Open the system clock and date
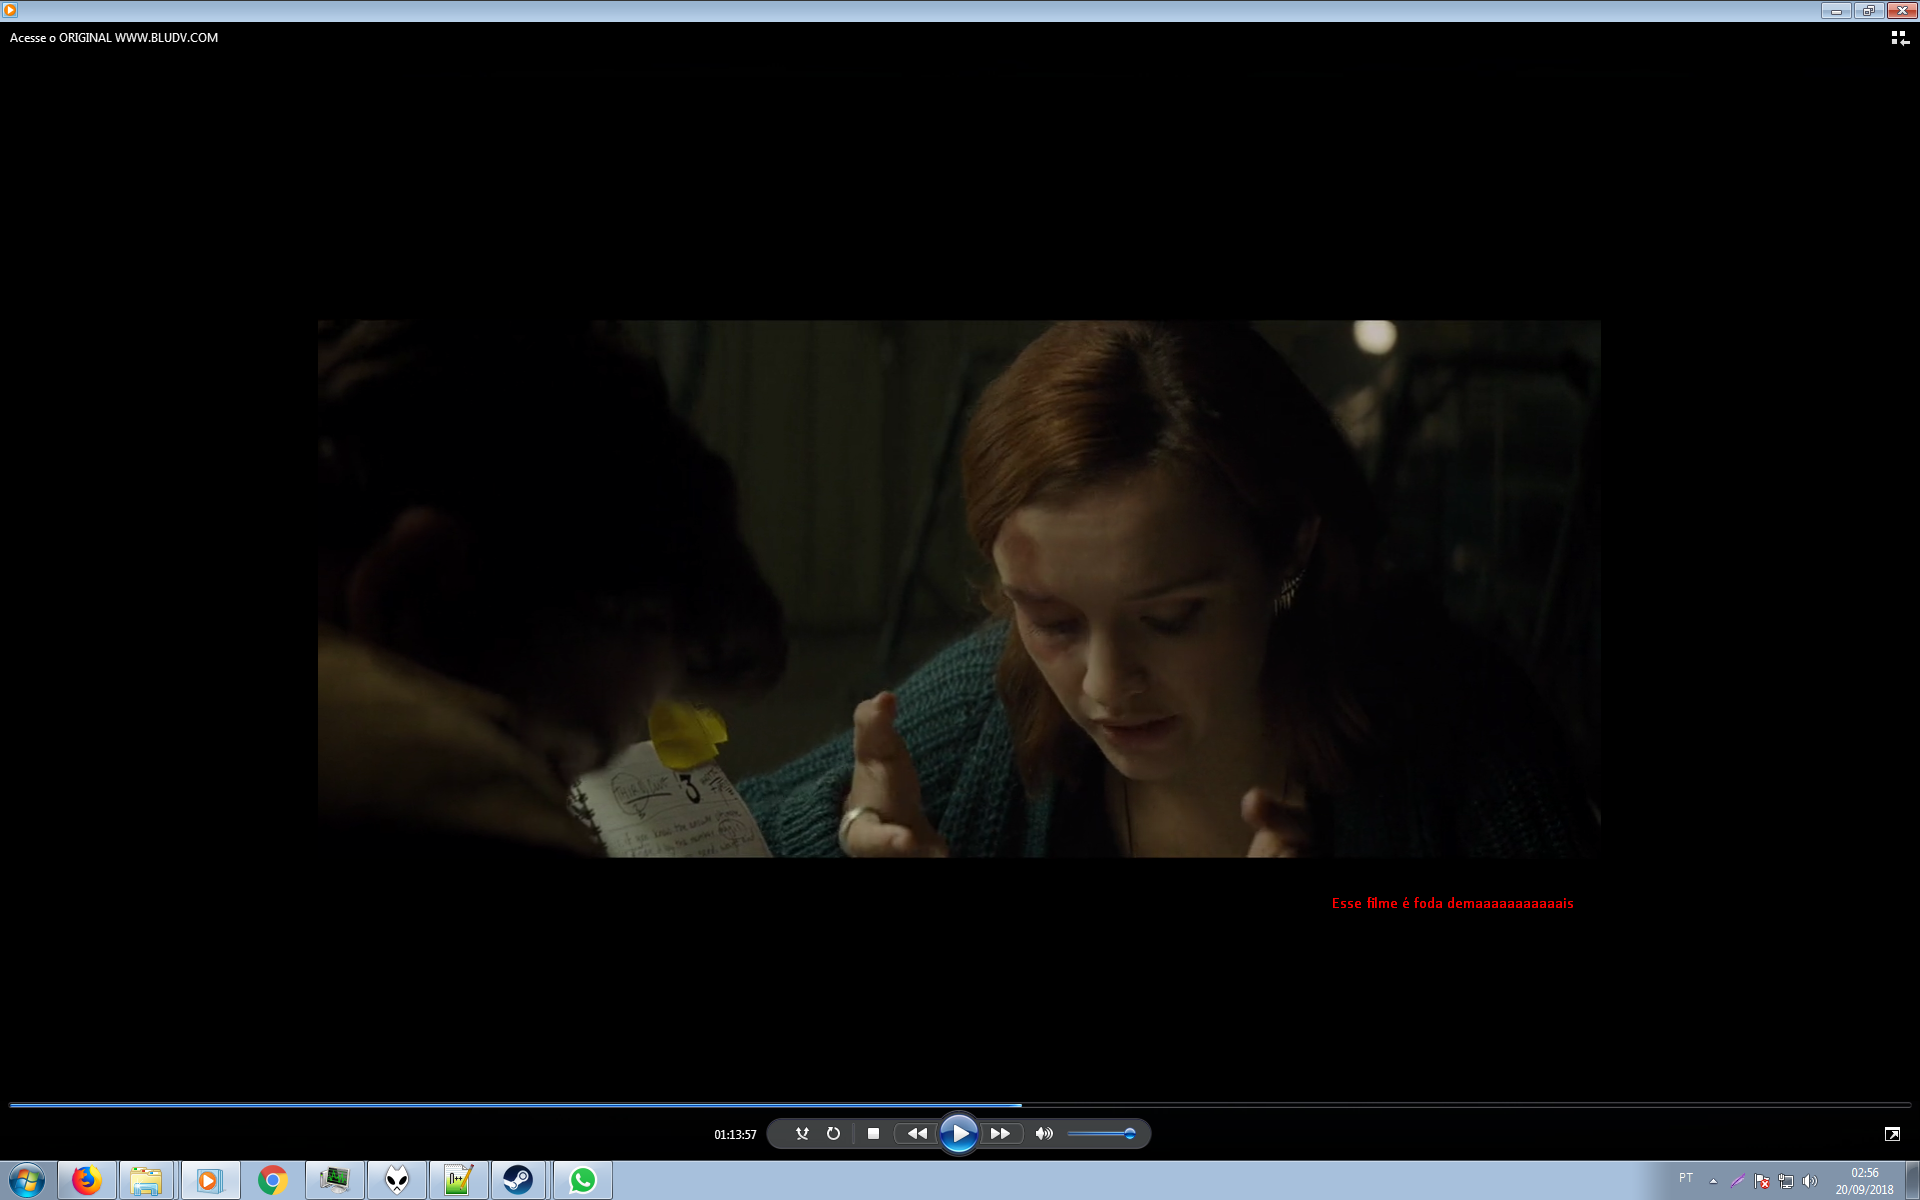The image size is (1920, 1200). (1864, 1181)
